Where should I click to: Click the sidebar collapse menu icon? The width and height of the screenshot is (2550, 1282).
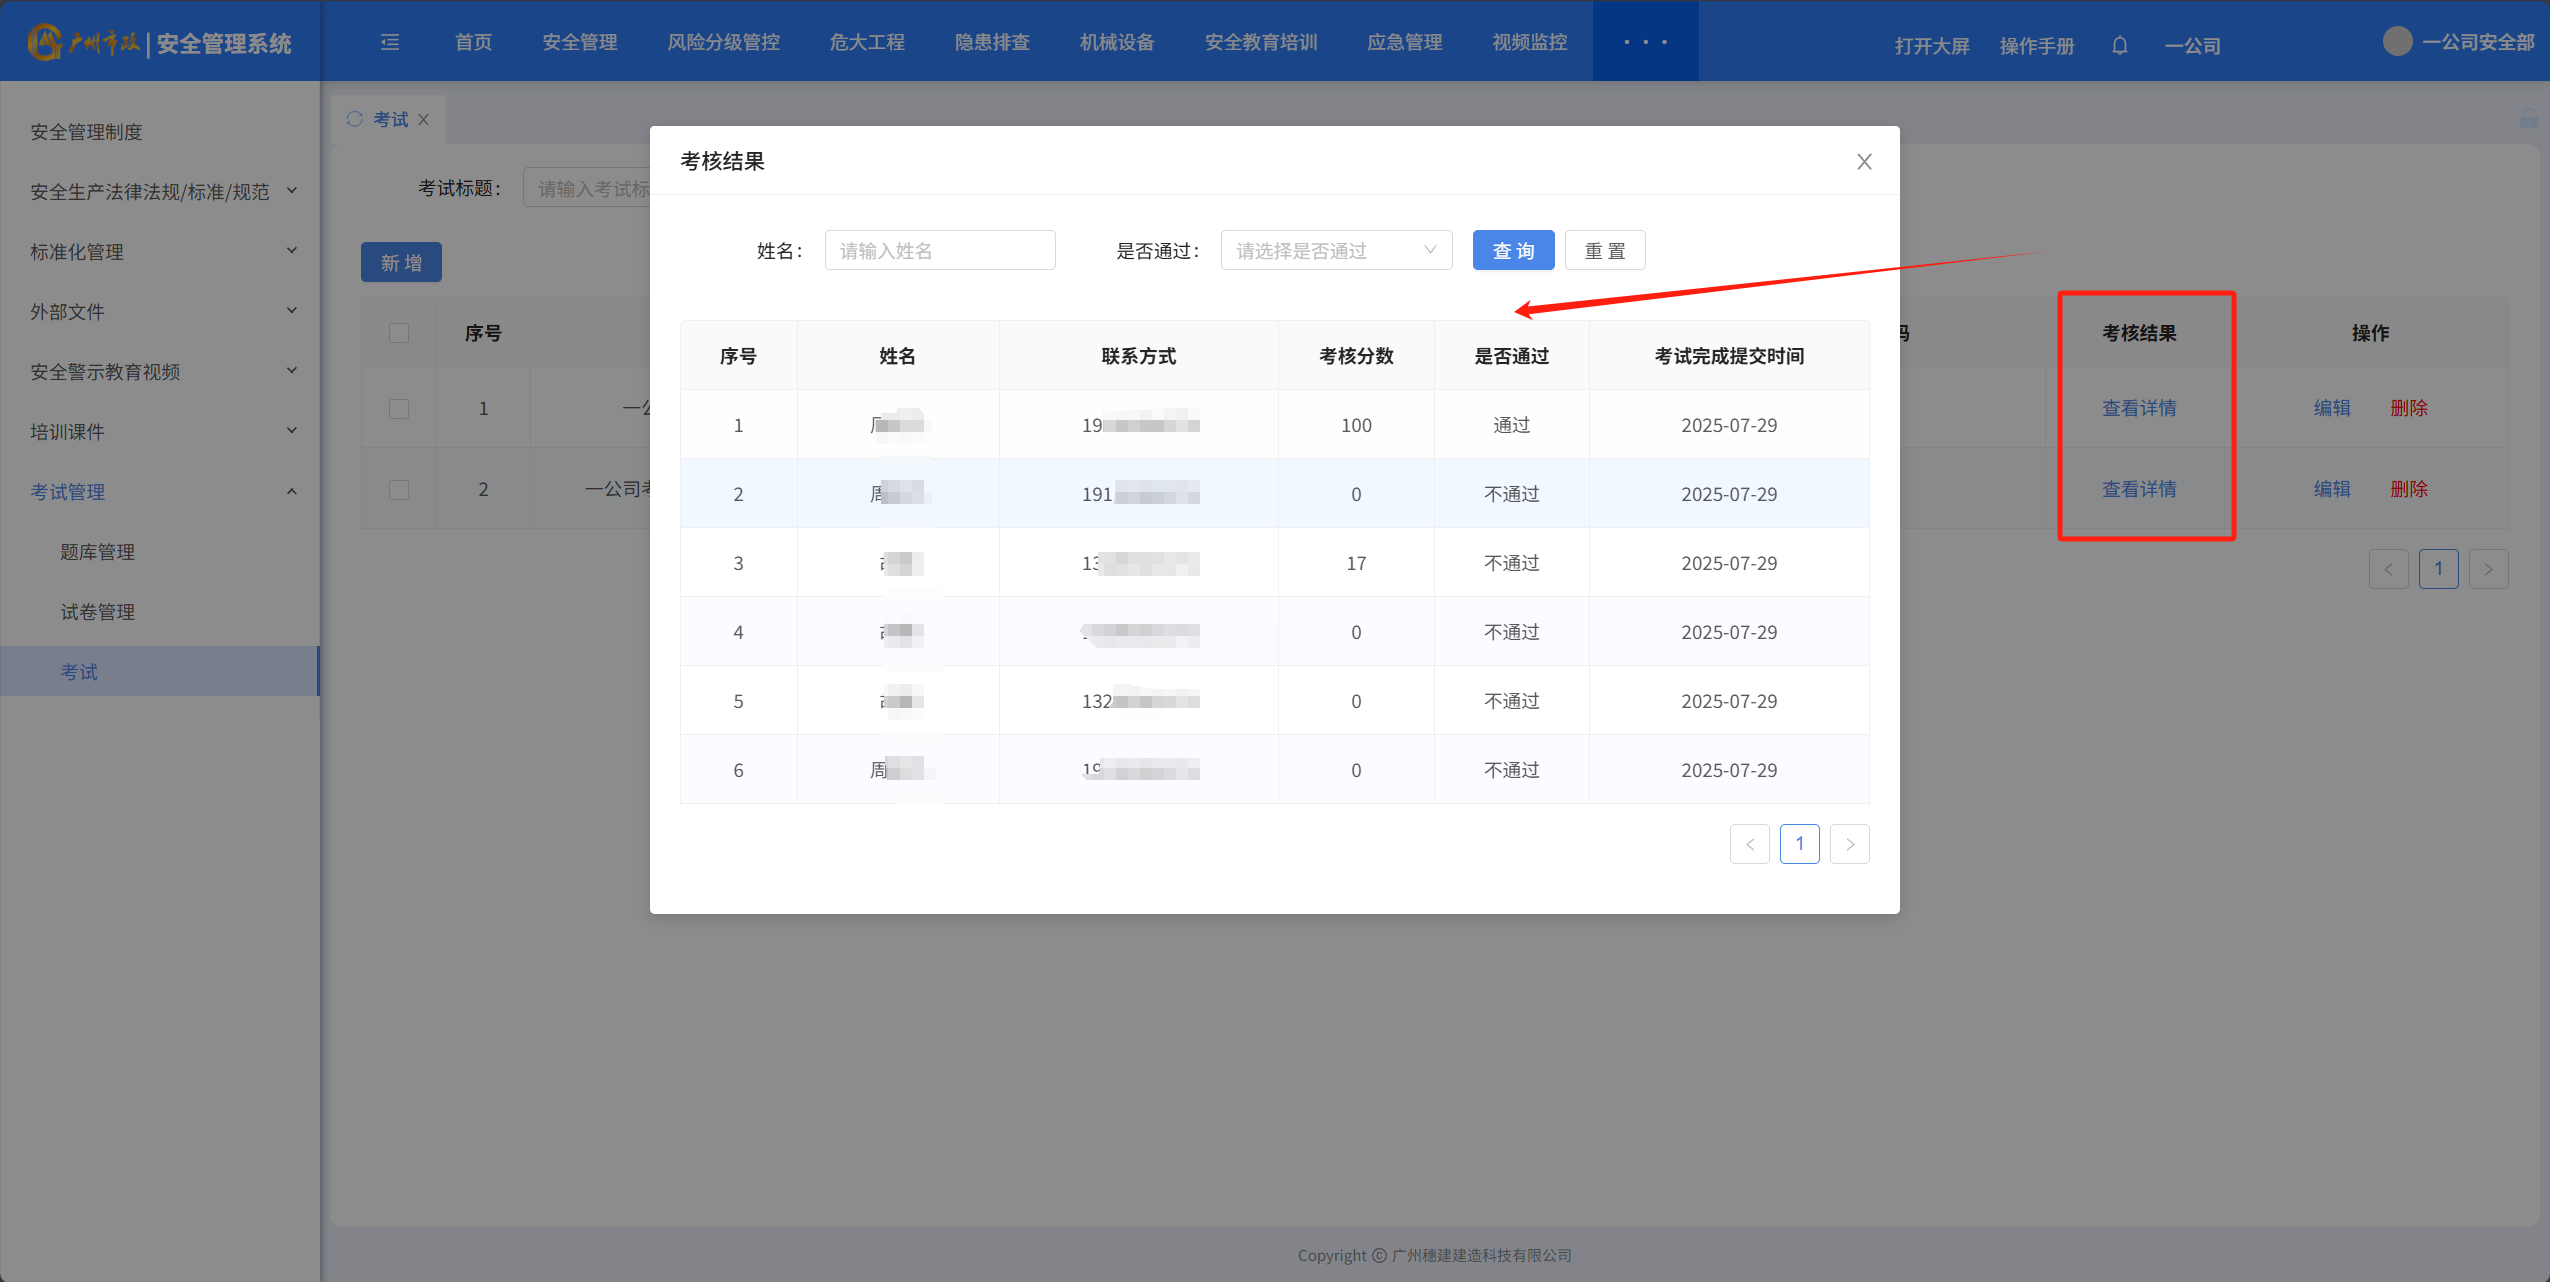(x=390, y=42)
